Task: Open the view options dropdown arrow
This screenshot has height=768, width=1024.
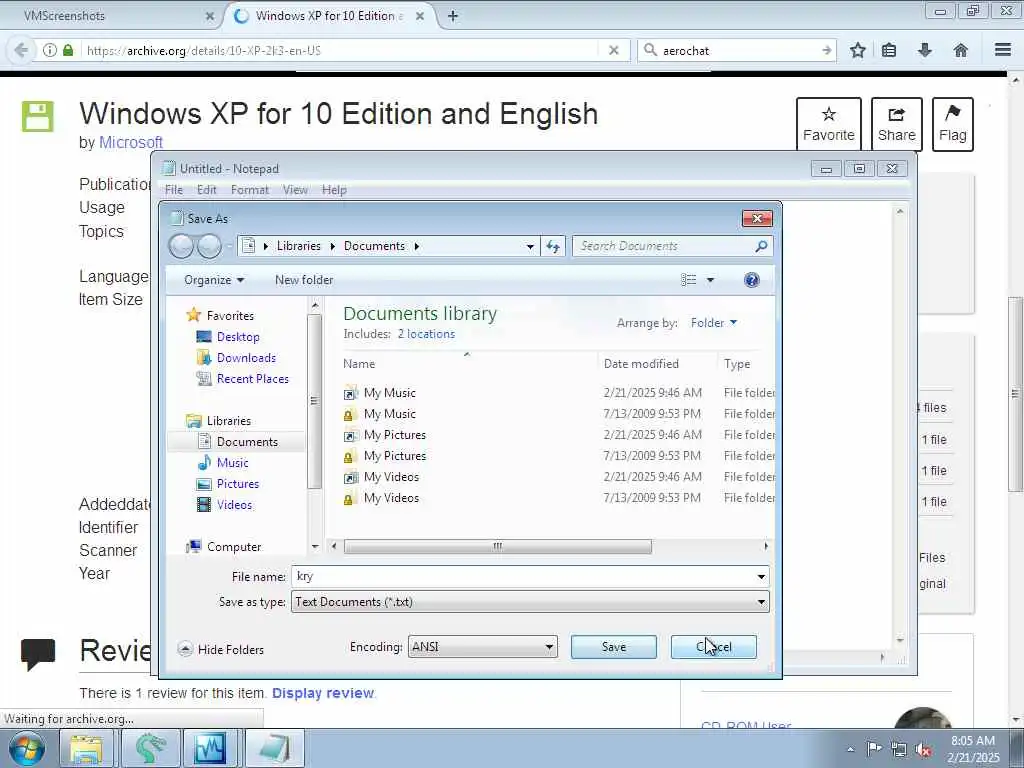Action: tap(711, 280)
